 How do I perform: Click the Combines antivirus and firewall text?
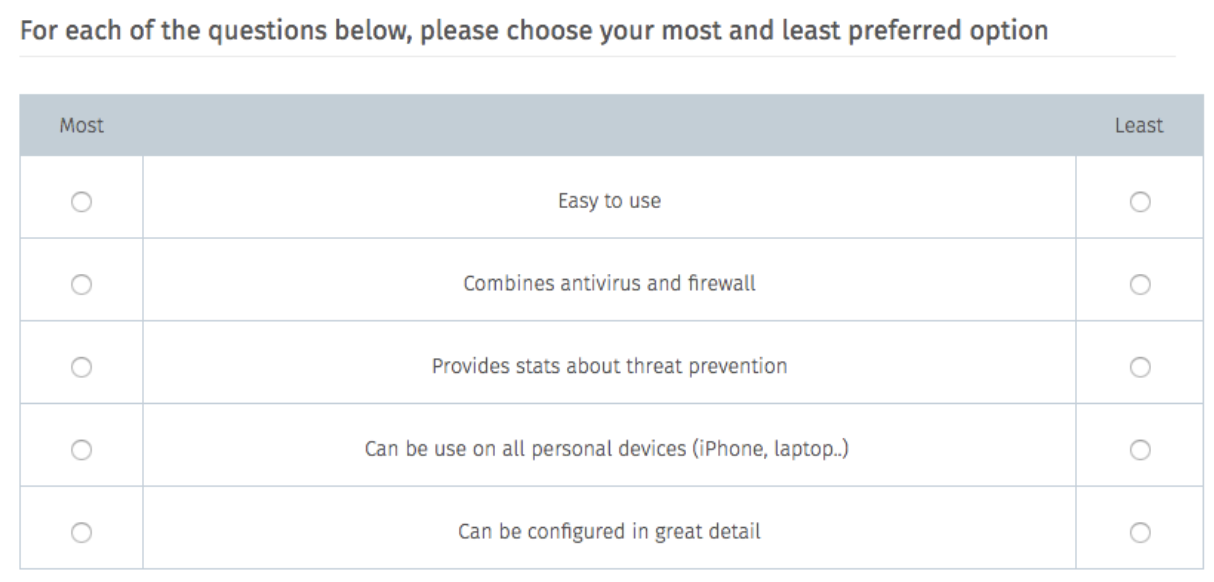click(609, 284)
